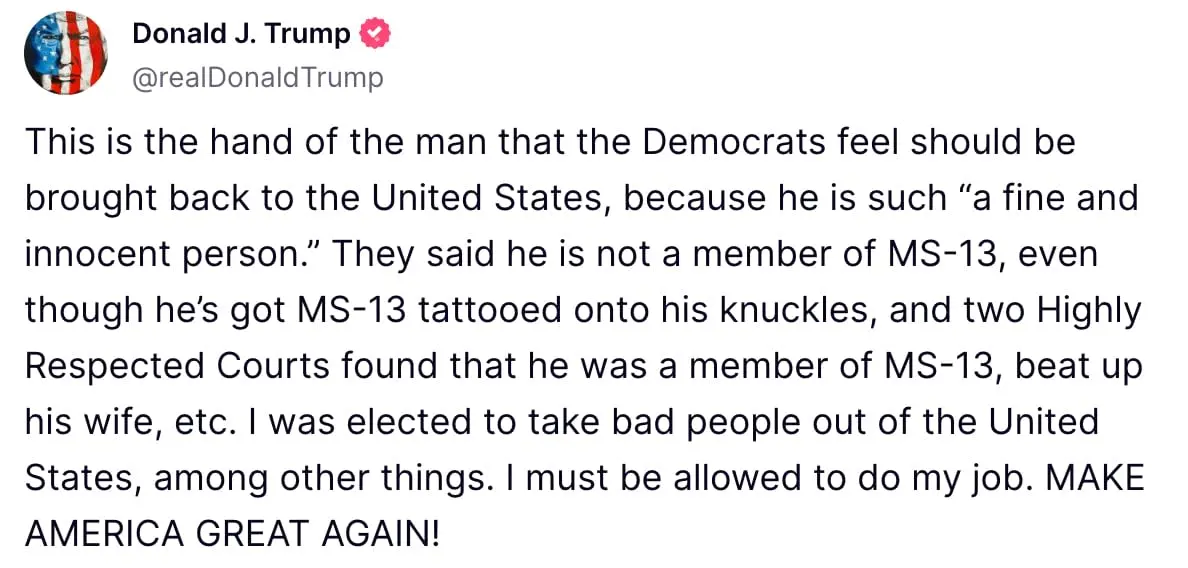This screenshot has width=1188, height=568.
Task: Open the @realDonaldTrump handle link
Action: click(x=257, y=77)
